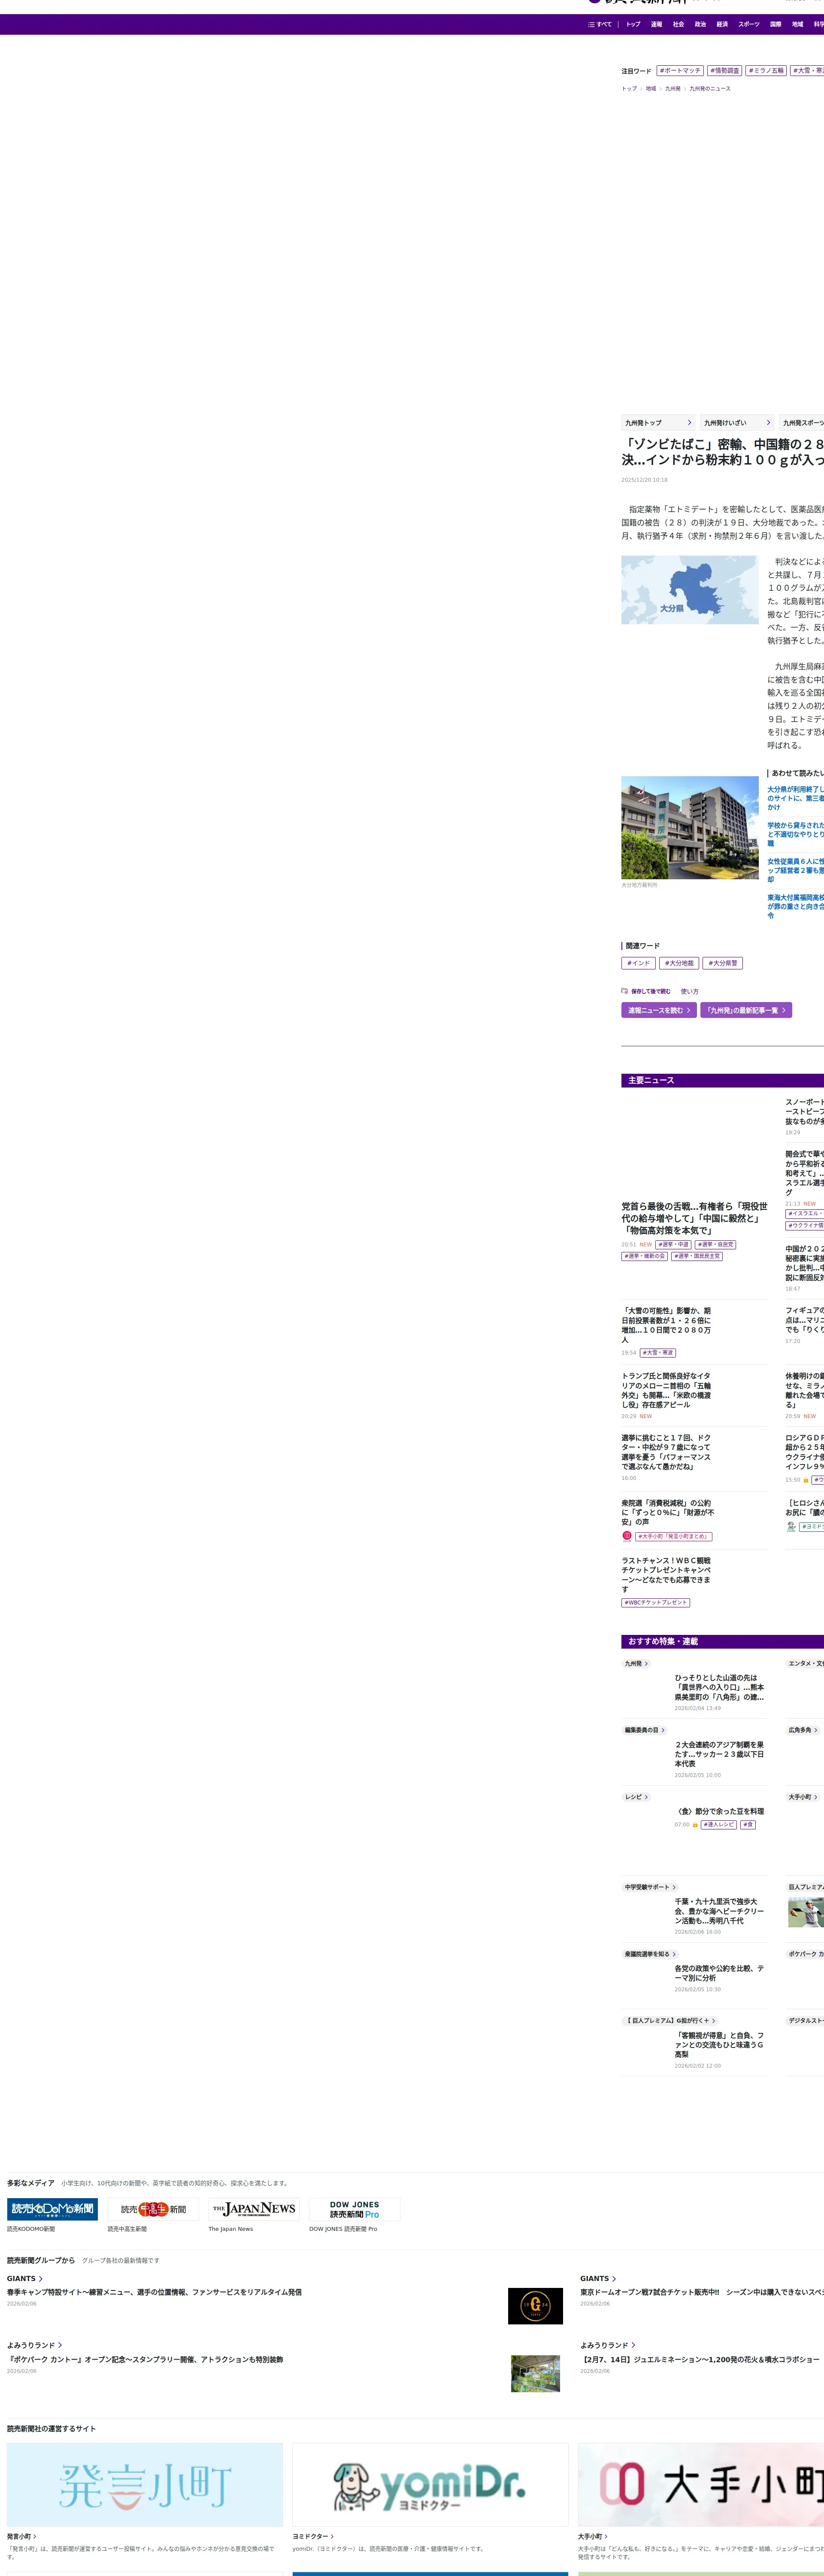Click the 発言小町 banner logo

point(145,2484)
